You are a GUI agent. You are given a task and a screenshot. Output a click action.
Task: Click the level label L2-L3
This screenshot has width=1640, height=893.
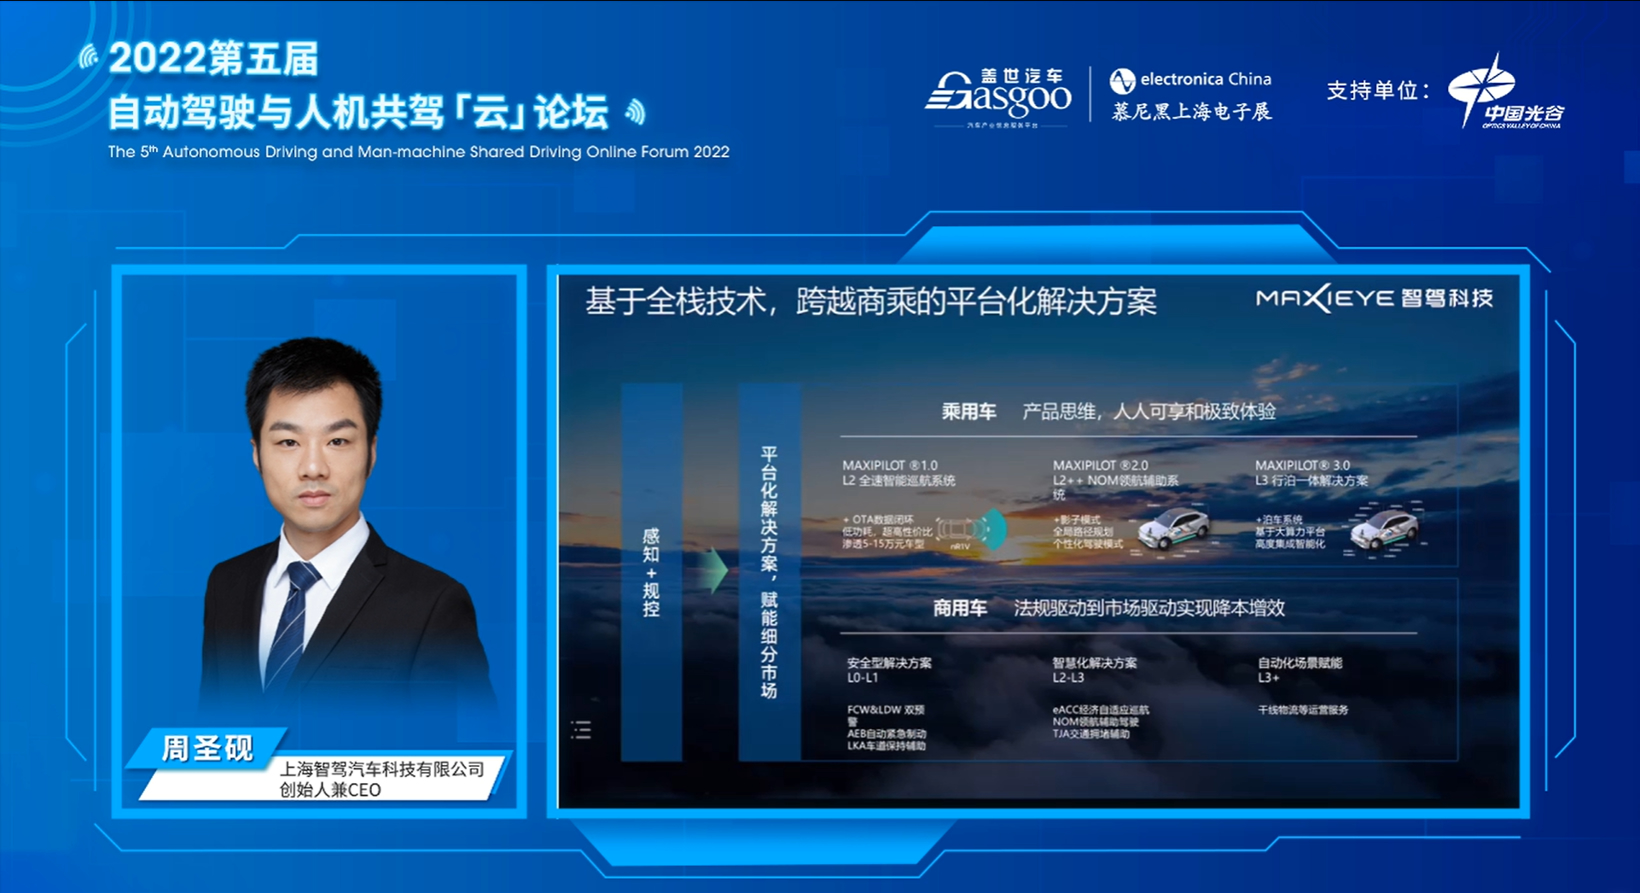tap(1068, 678)
